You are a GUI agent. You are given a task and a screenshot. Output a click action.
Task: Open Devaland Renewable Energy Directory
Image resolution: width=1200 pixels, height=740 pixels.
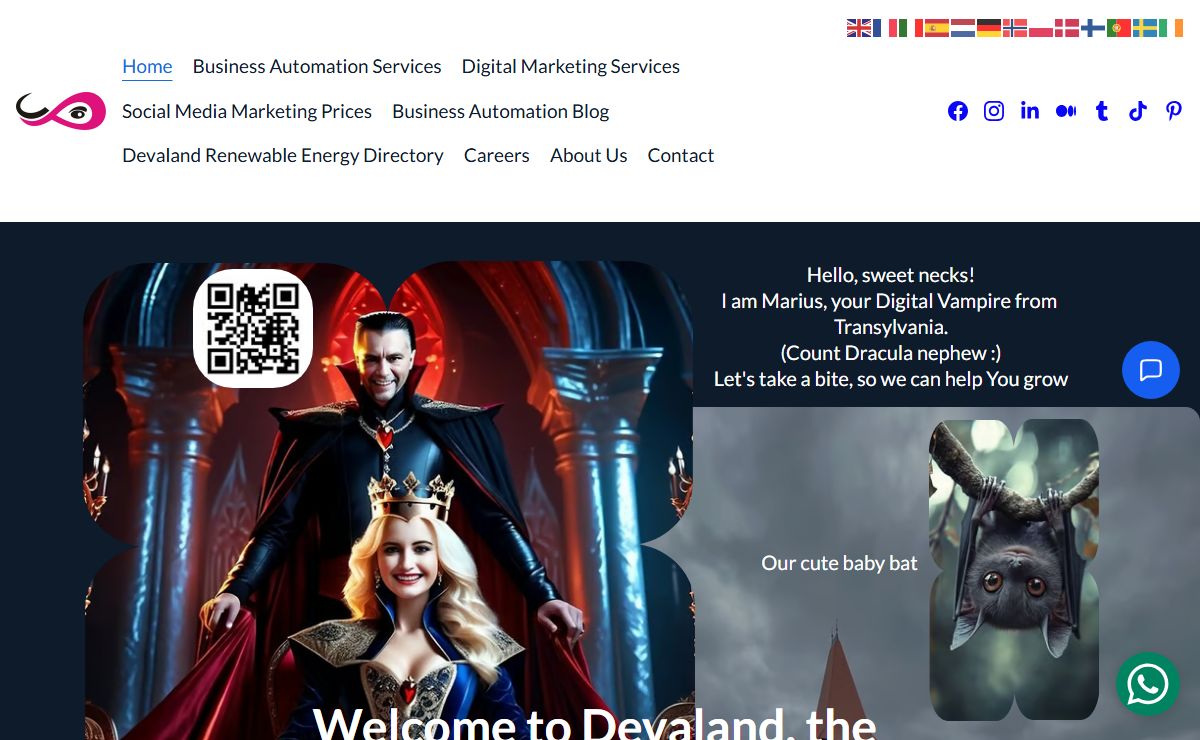point(283,156)
